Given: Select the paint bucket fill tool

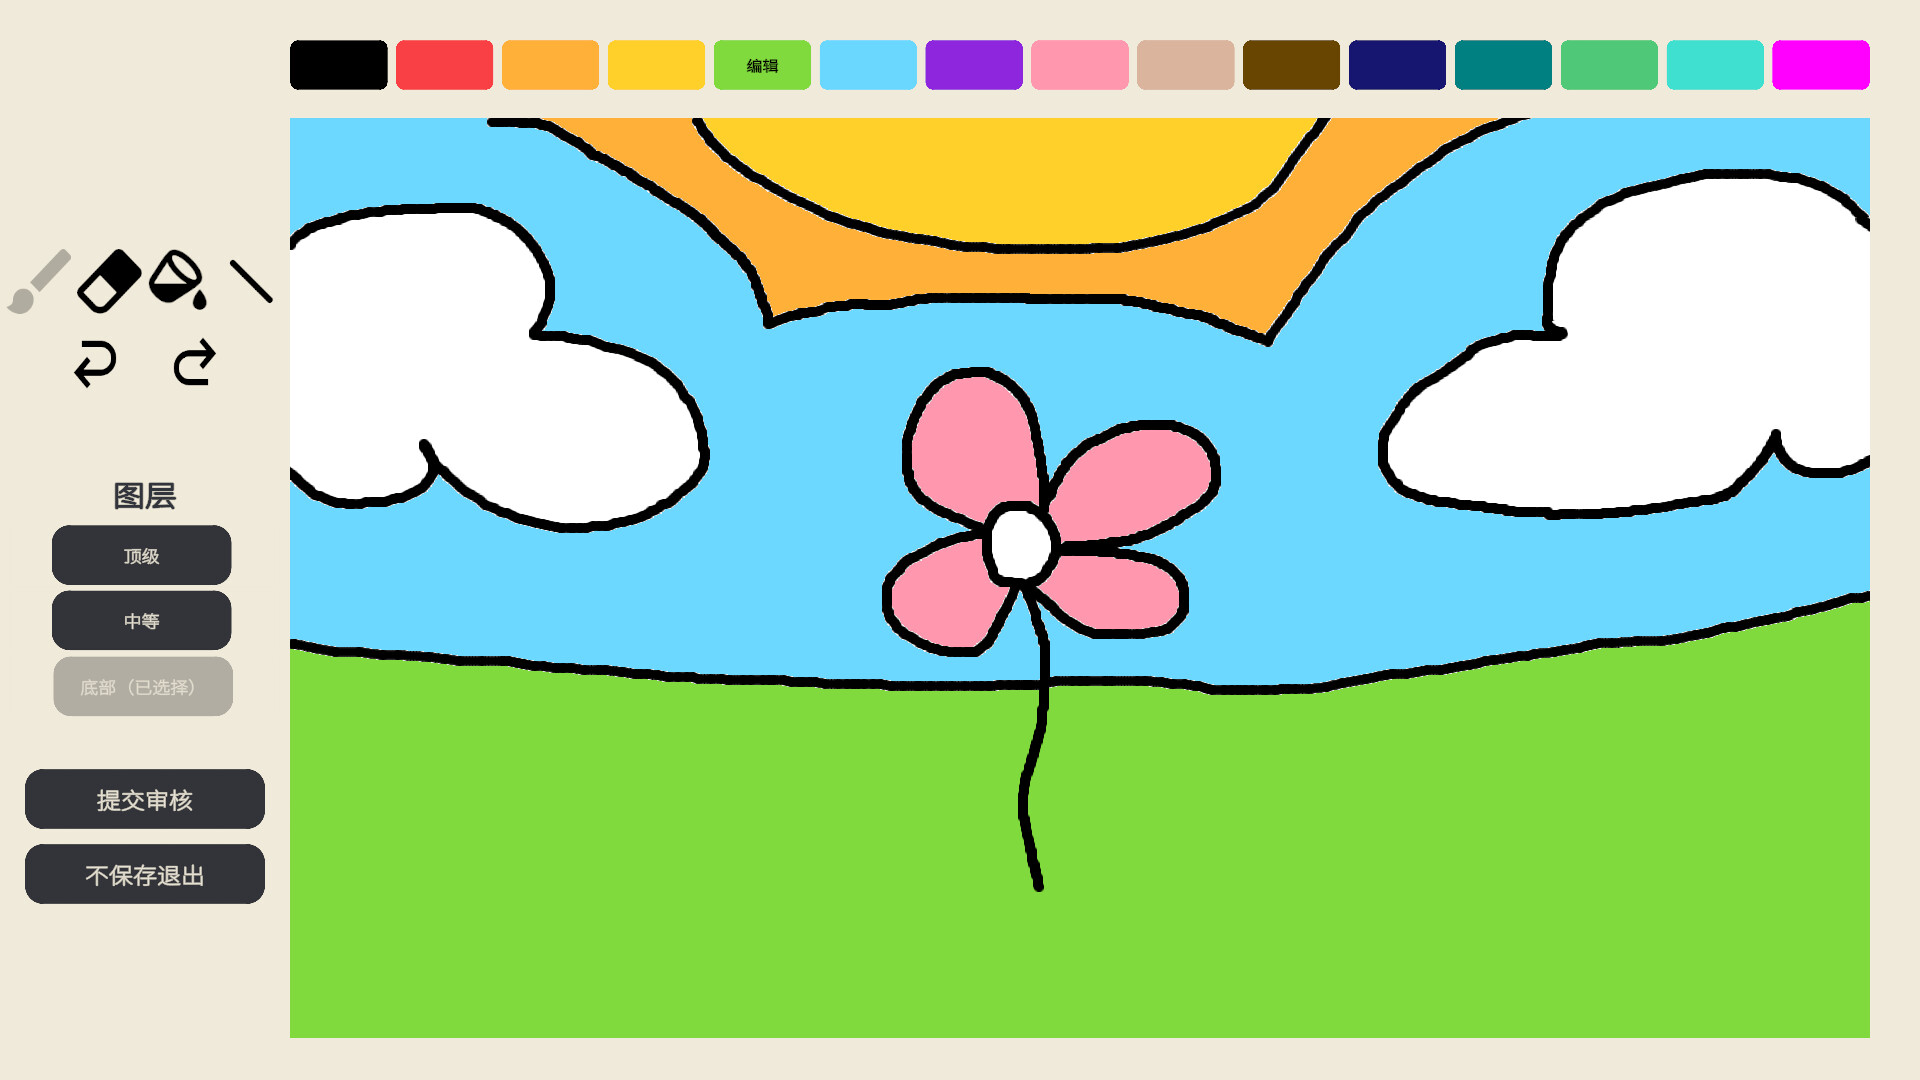Looking at the screenshot, I should (x=178, y=279).
